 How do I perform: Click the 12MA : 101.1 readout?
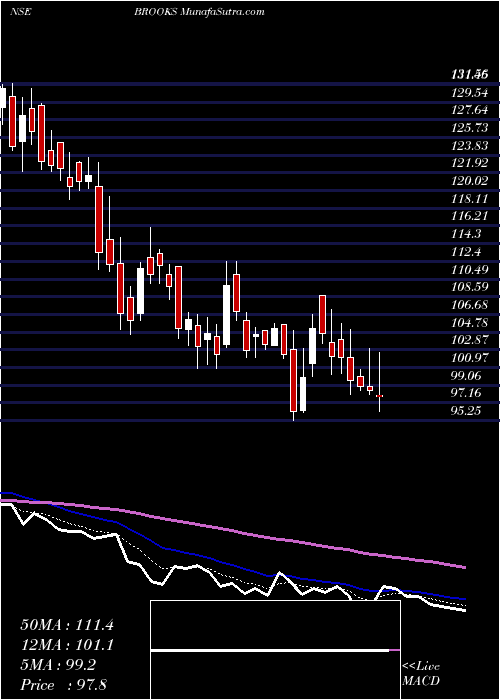[x=67, y=645]
